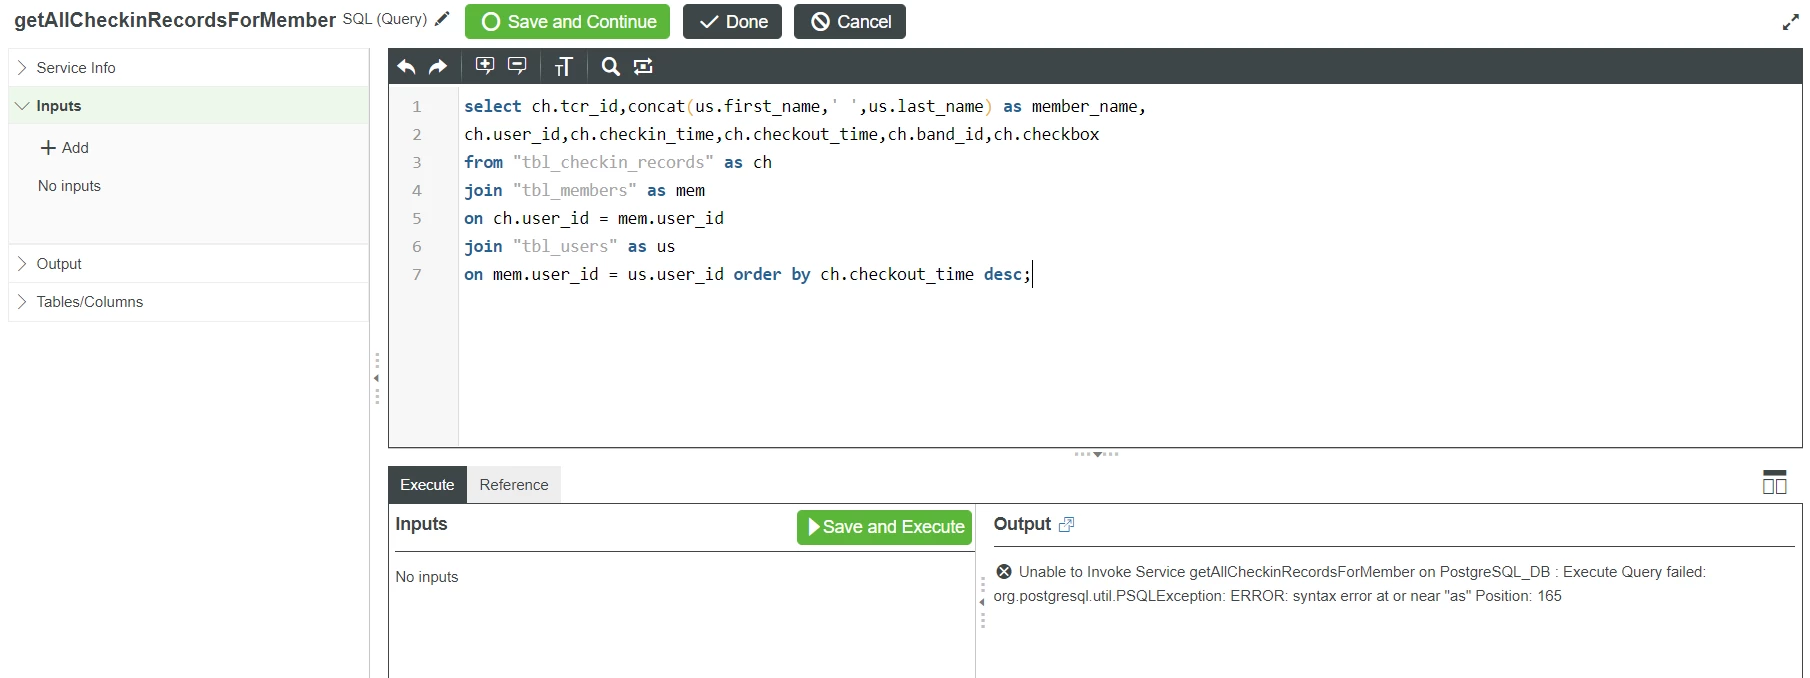Image resolution: width=1810 pixels, height=678 pixels.
Task: Click 'No inputs' under sidebar Inputs
Action: point(69,186)
